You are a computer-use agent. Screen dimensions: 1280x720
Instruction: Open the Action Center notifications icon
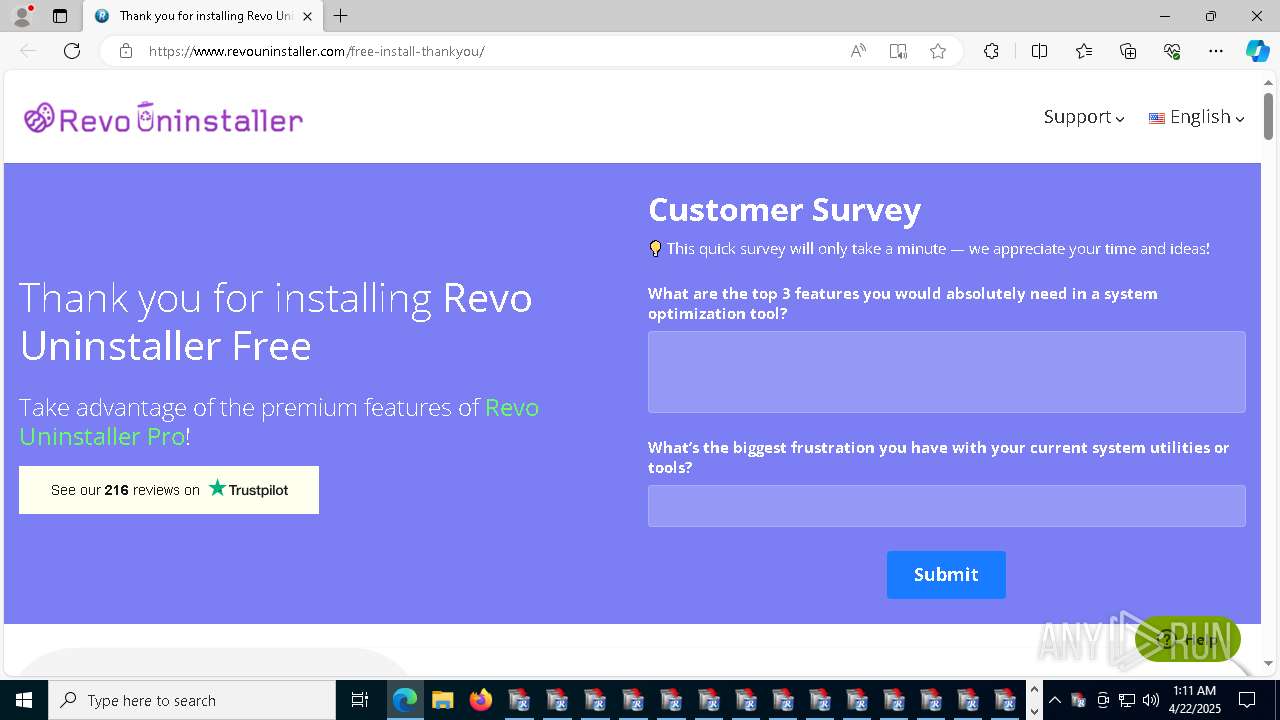[1247, 700]
